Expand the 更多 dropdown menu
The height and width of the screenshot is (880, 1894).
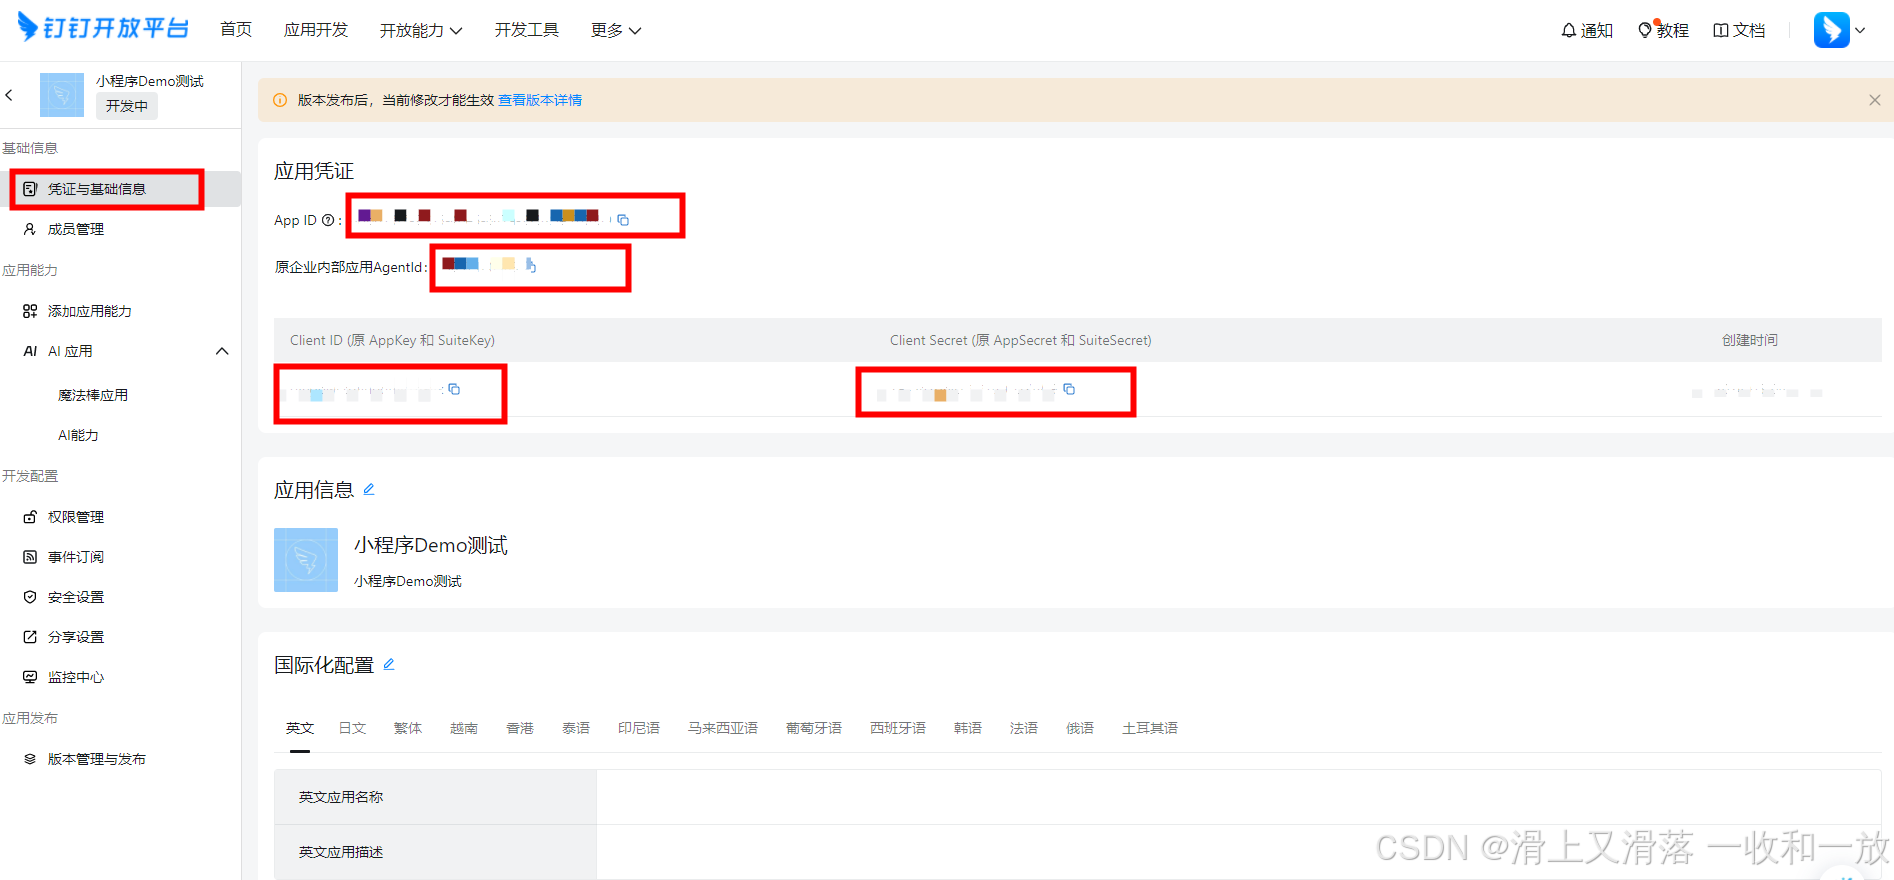click(616, 31)
